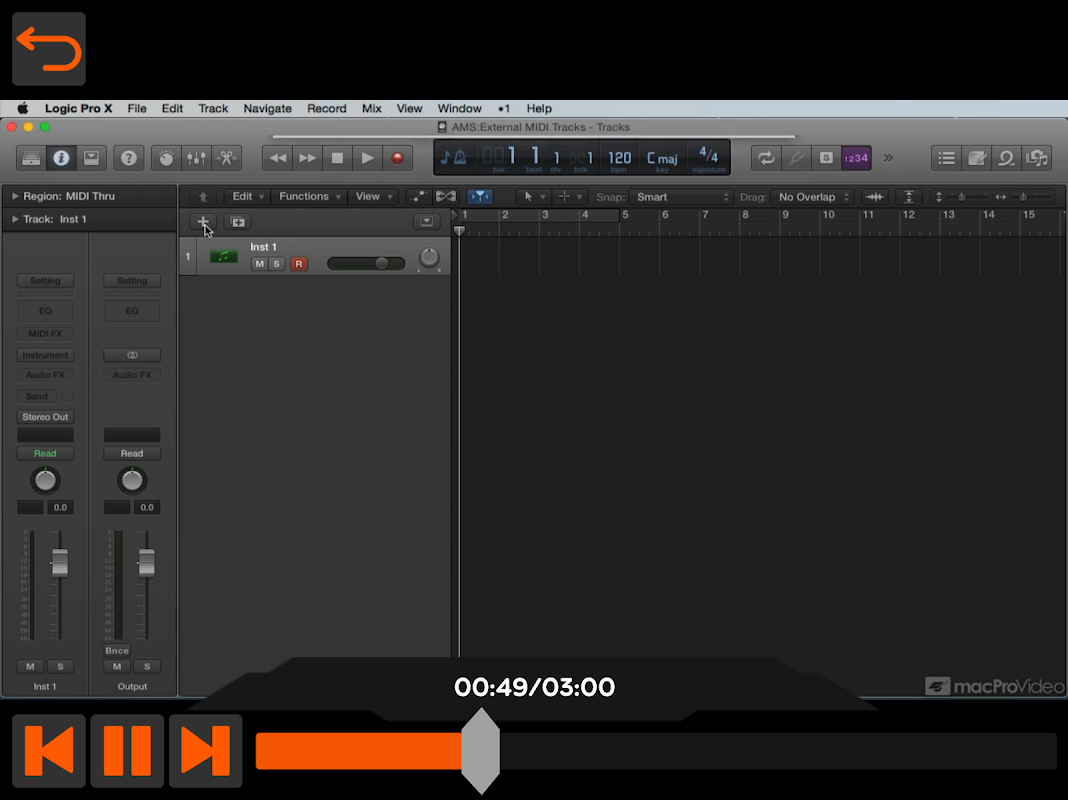Click the green Inst 1 track icon
The height and width of the screenshot is (800, 1068).
(223, 257)
